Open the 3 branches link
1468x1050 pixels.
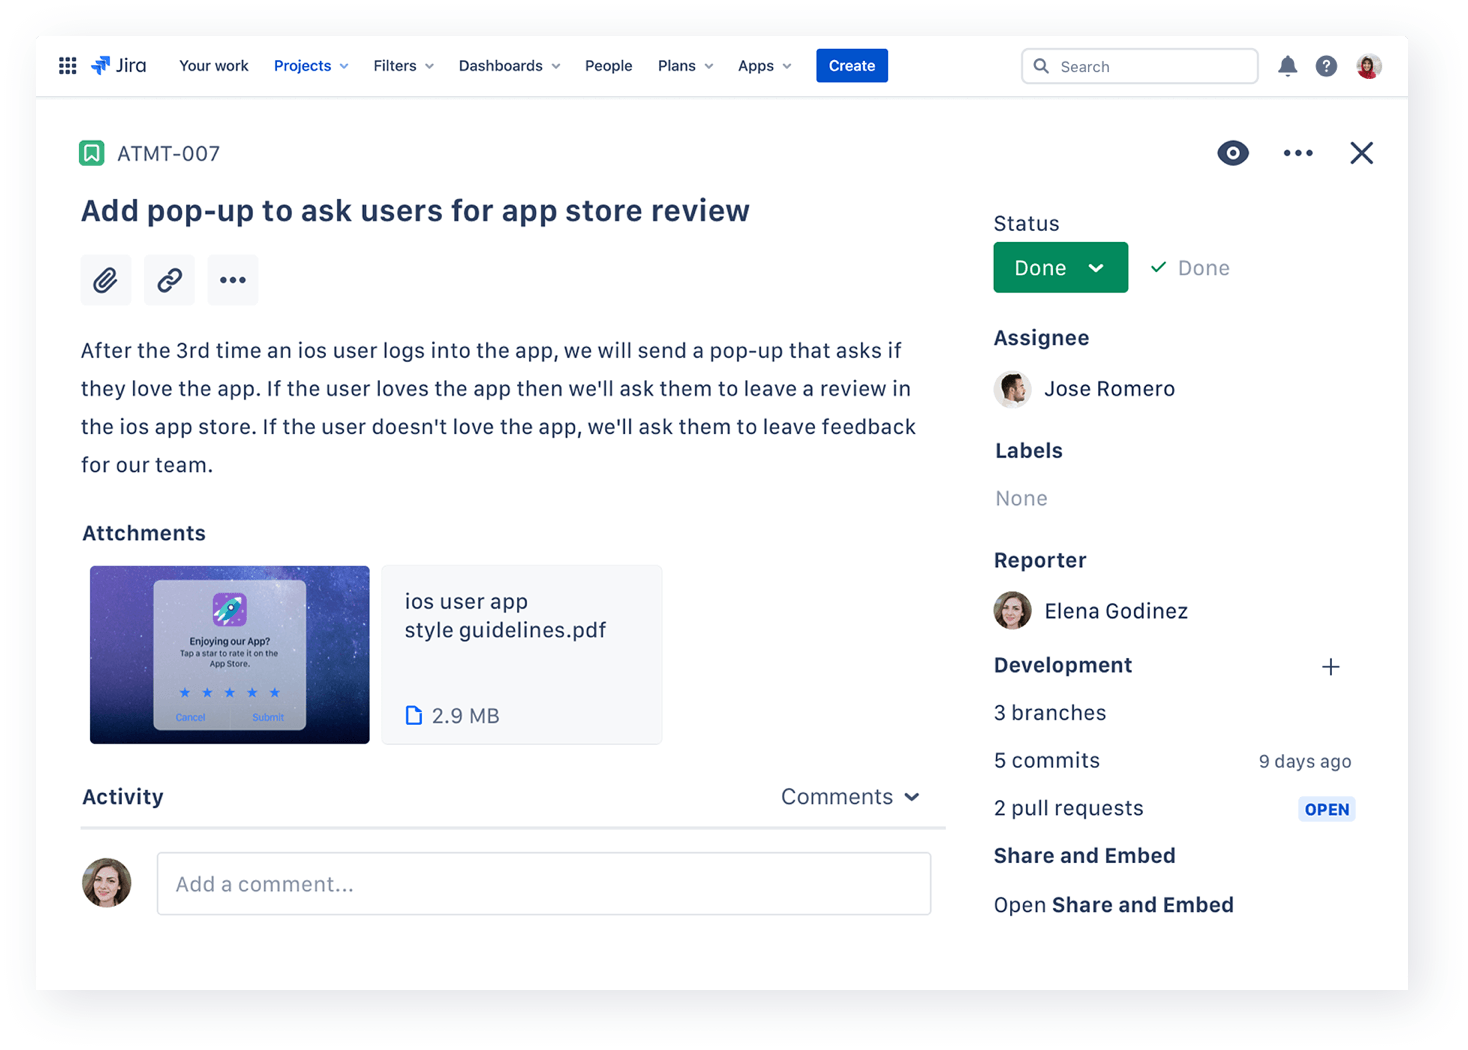1050,713
